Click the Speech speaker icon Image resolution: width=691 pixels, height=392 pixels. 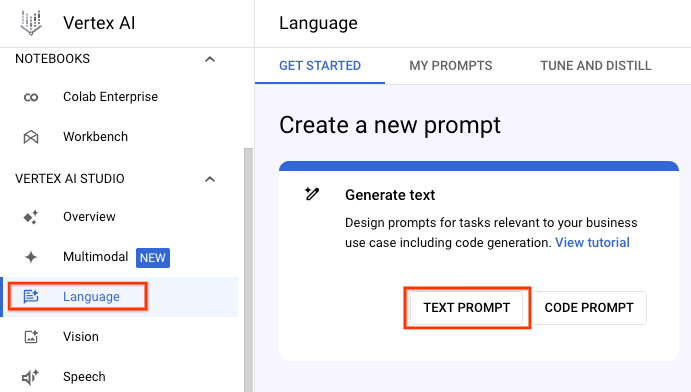coord(30,377)
